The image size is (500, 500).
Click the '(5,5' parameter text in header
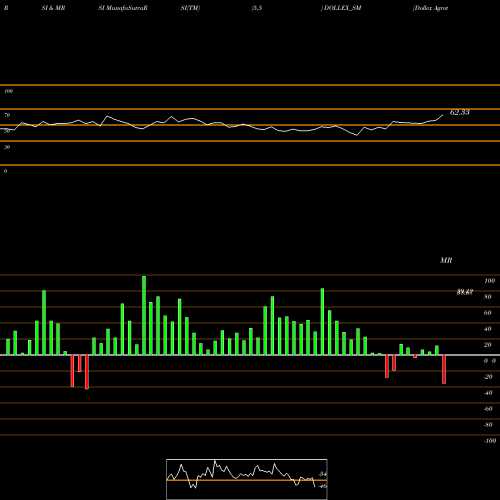(x=257, y=8)
